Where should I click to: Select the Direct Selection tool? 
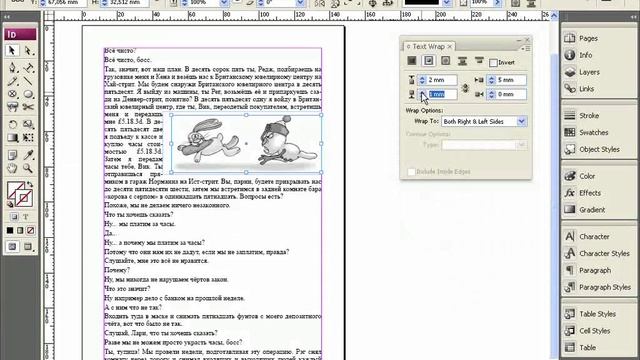tap(28, 51)
